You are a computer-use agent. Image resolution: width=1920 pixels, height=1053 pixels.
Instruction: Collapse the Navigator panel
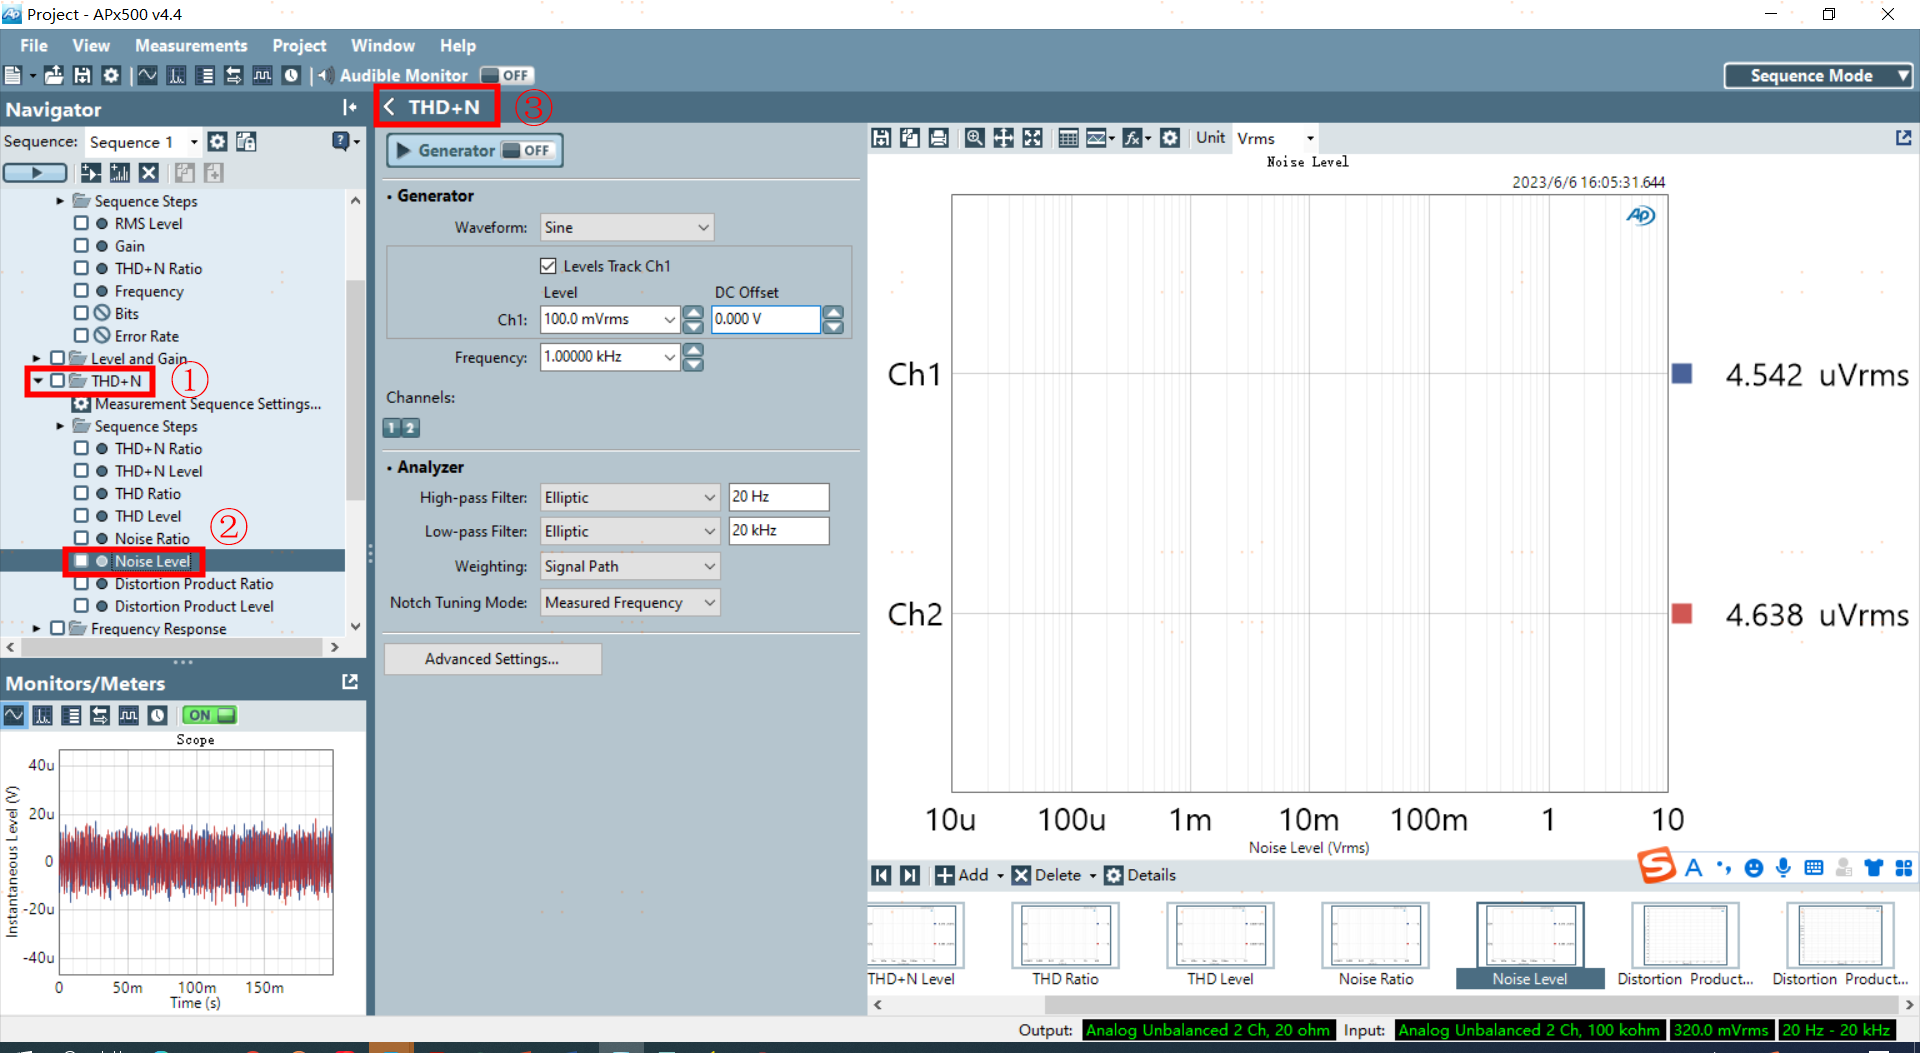coord(349,108)
